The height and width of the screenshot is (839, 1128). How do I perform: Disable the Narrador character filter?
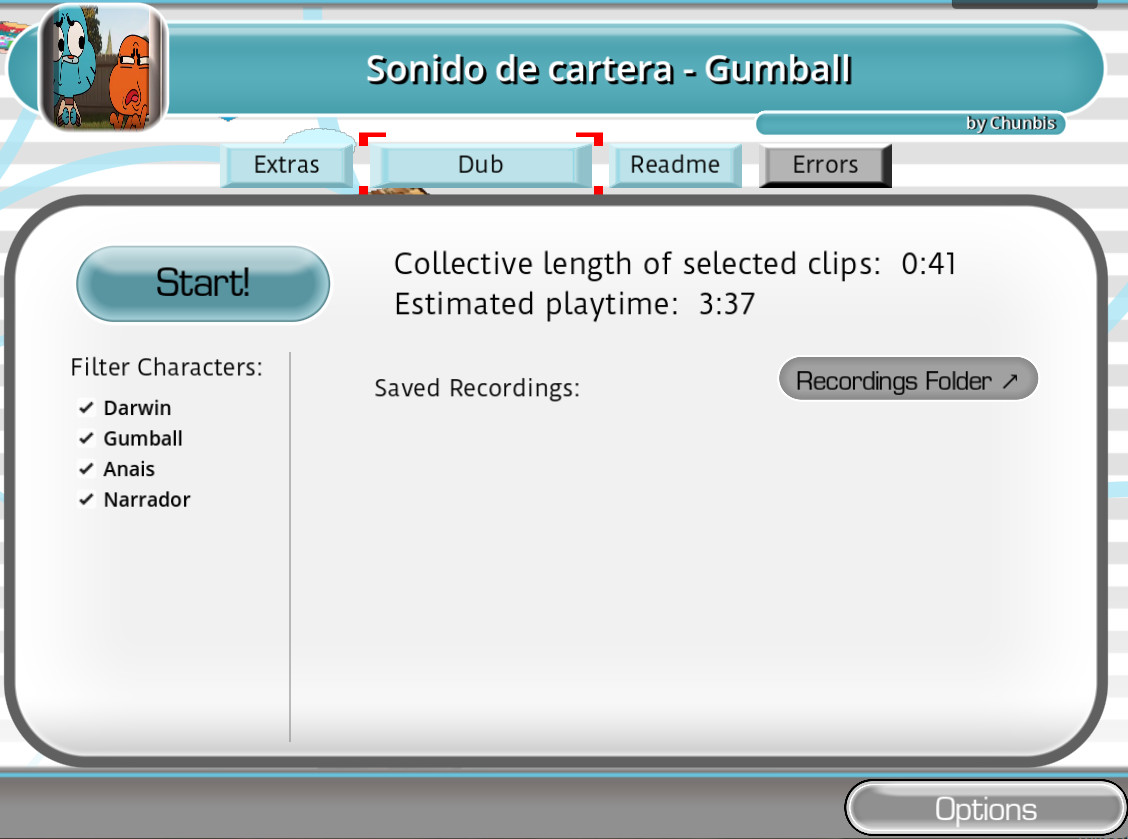pyautogui.click(x=86, y=499)
